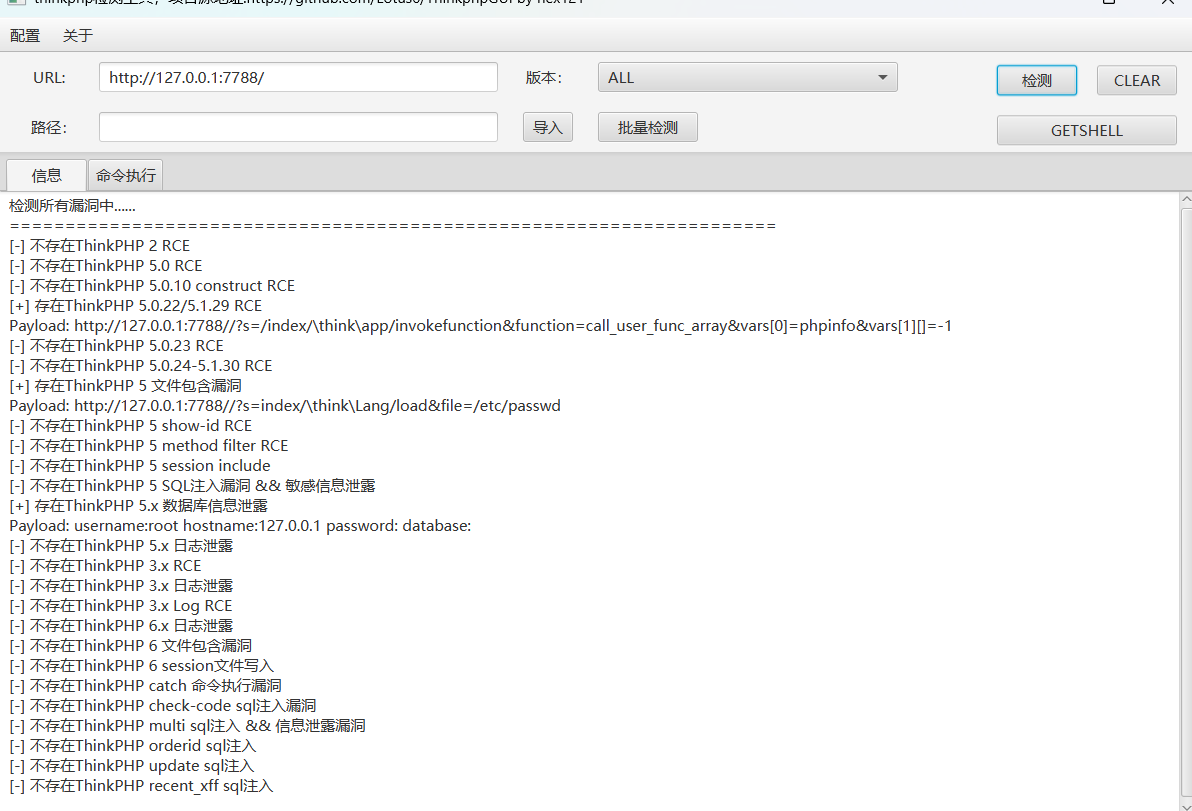Open the 版本 ALL dropdown
Screen dimensions: 1192x811
click(747, 78)
